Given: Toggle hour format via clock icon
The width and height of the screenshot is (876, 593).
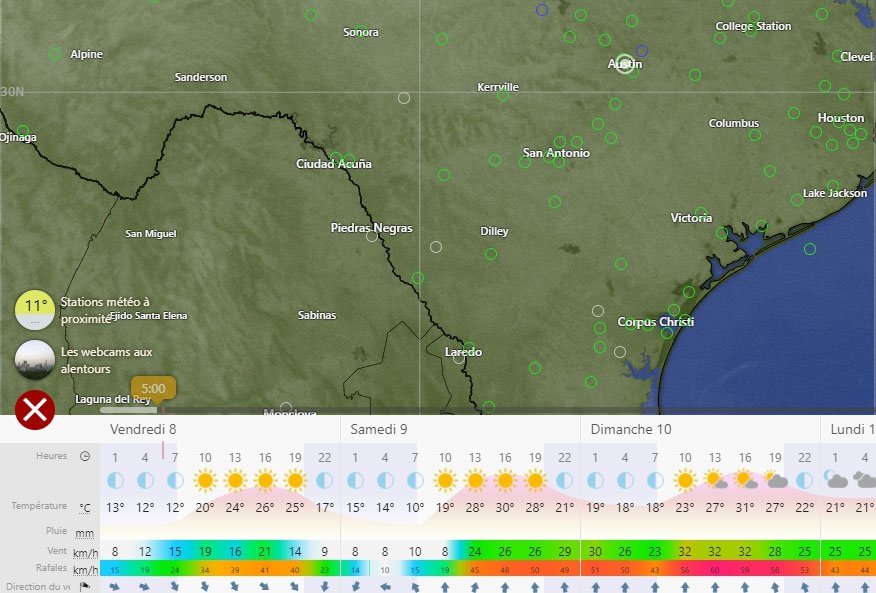Looking at the screenshot, I should (85, 456).
